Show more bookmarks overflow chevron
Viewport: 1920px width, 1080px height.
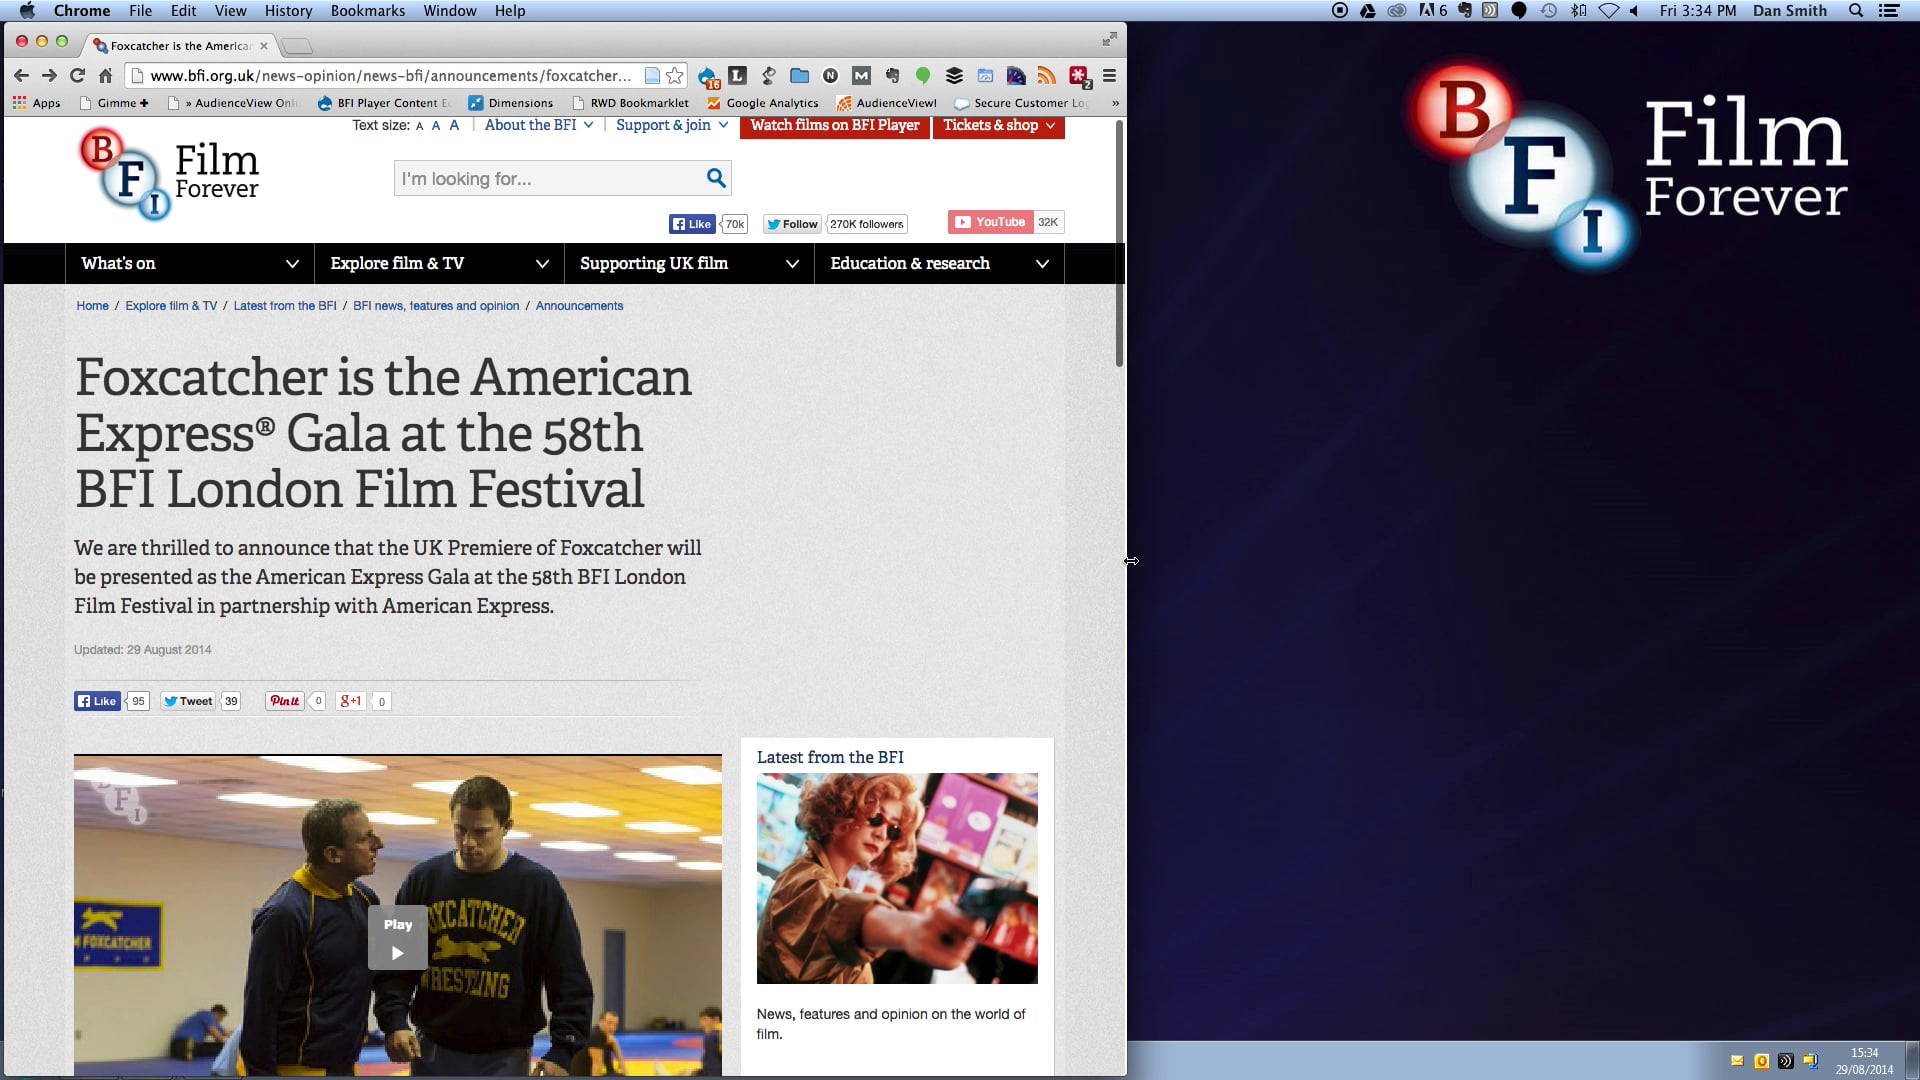(1115, 103)
